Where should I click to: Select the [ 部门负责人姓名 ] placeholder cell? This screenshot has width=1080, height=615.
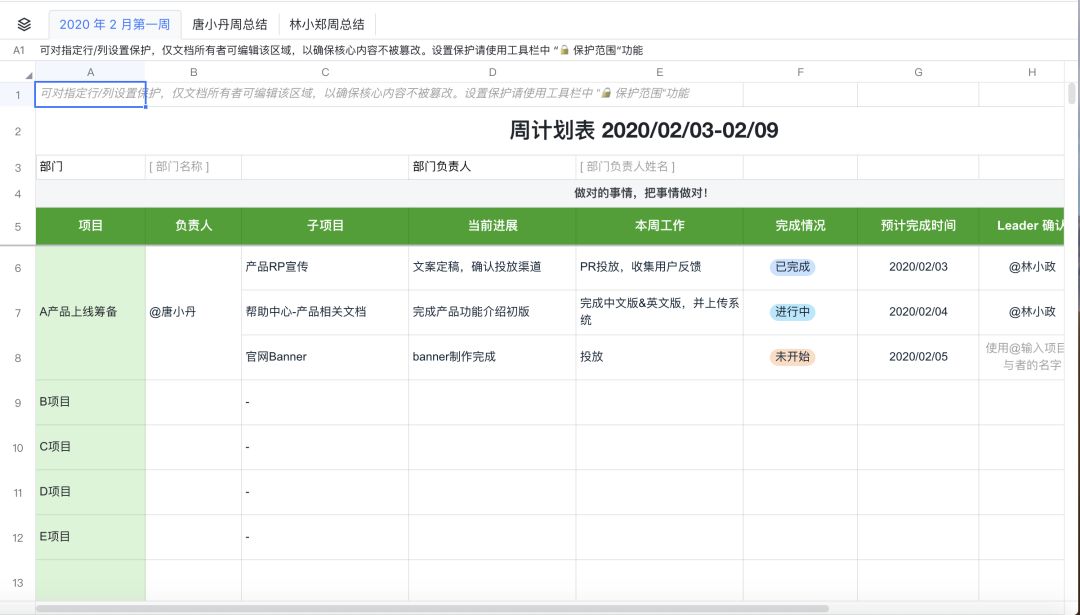point(659,167)
